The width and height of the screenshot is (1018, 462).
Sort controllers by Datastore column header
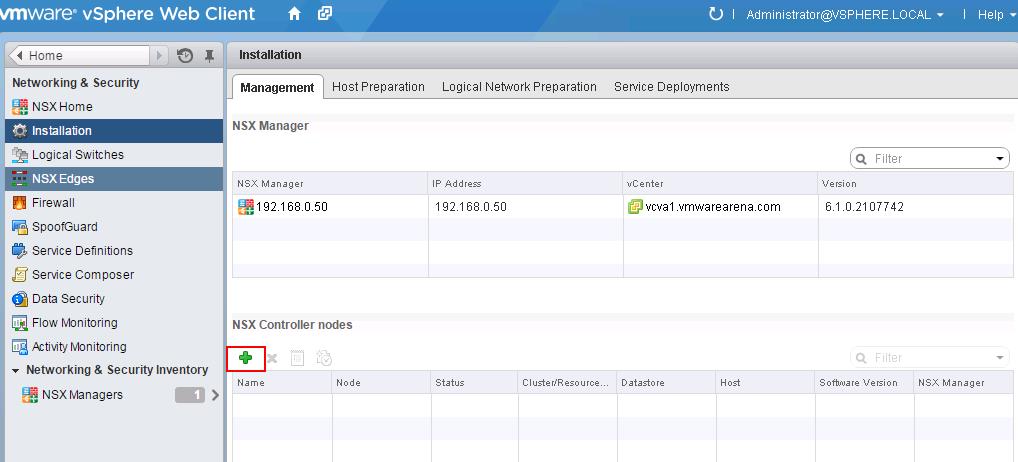(667, 383)
